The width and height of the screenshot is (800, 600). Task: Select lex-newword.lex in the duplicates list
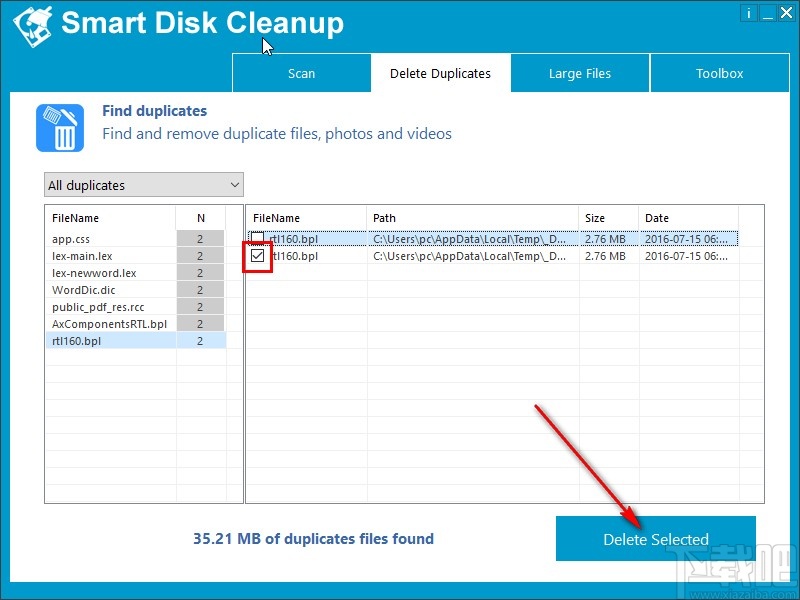[x=135, y=273]
